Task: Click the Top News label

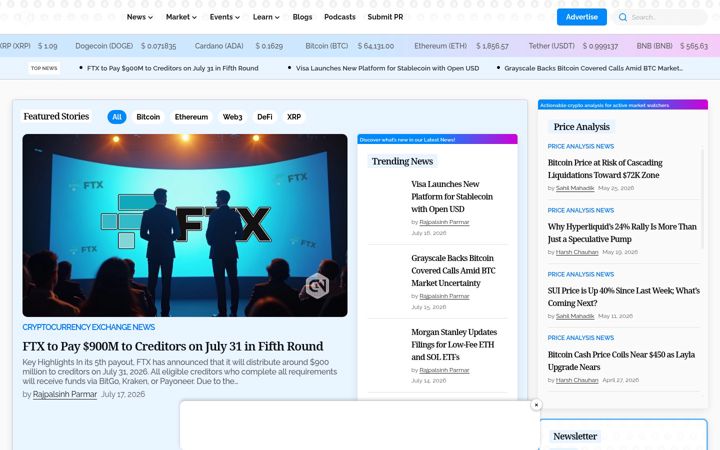Action: pos(44,68)
